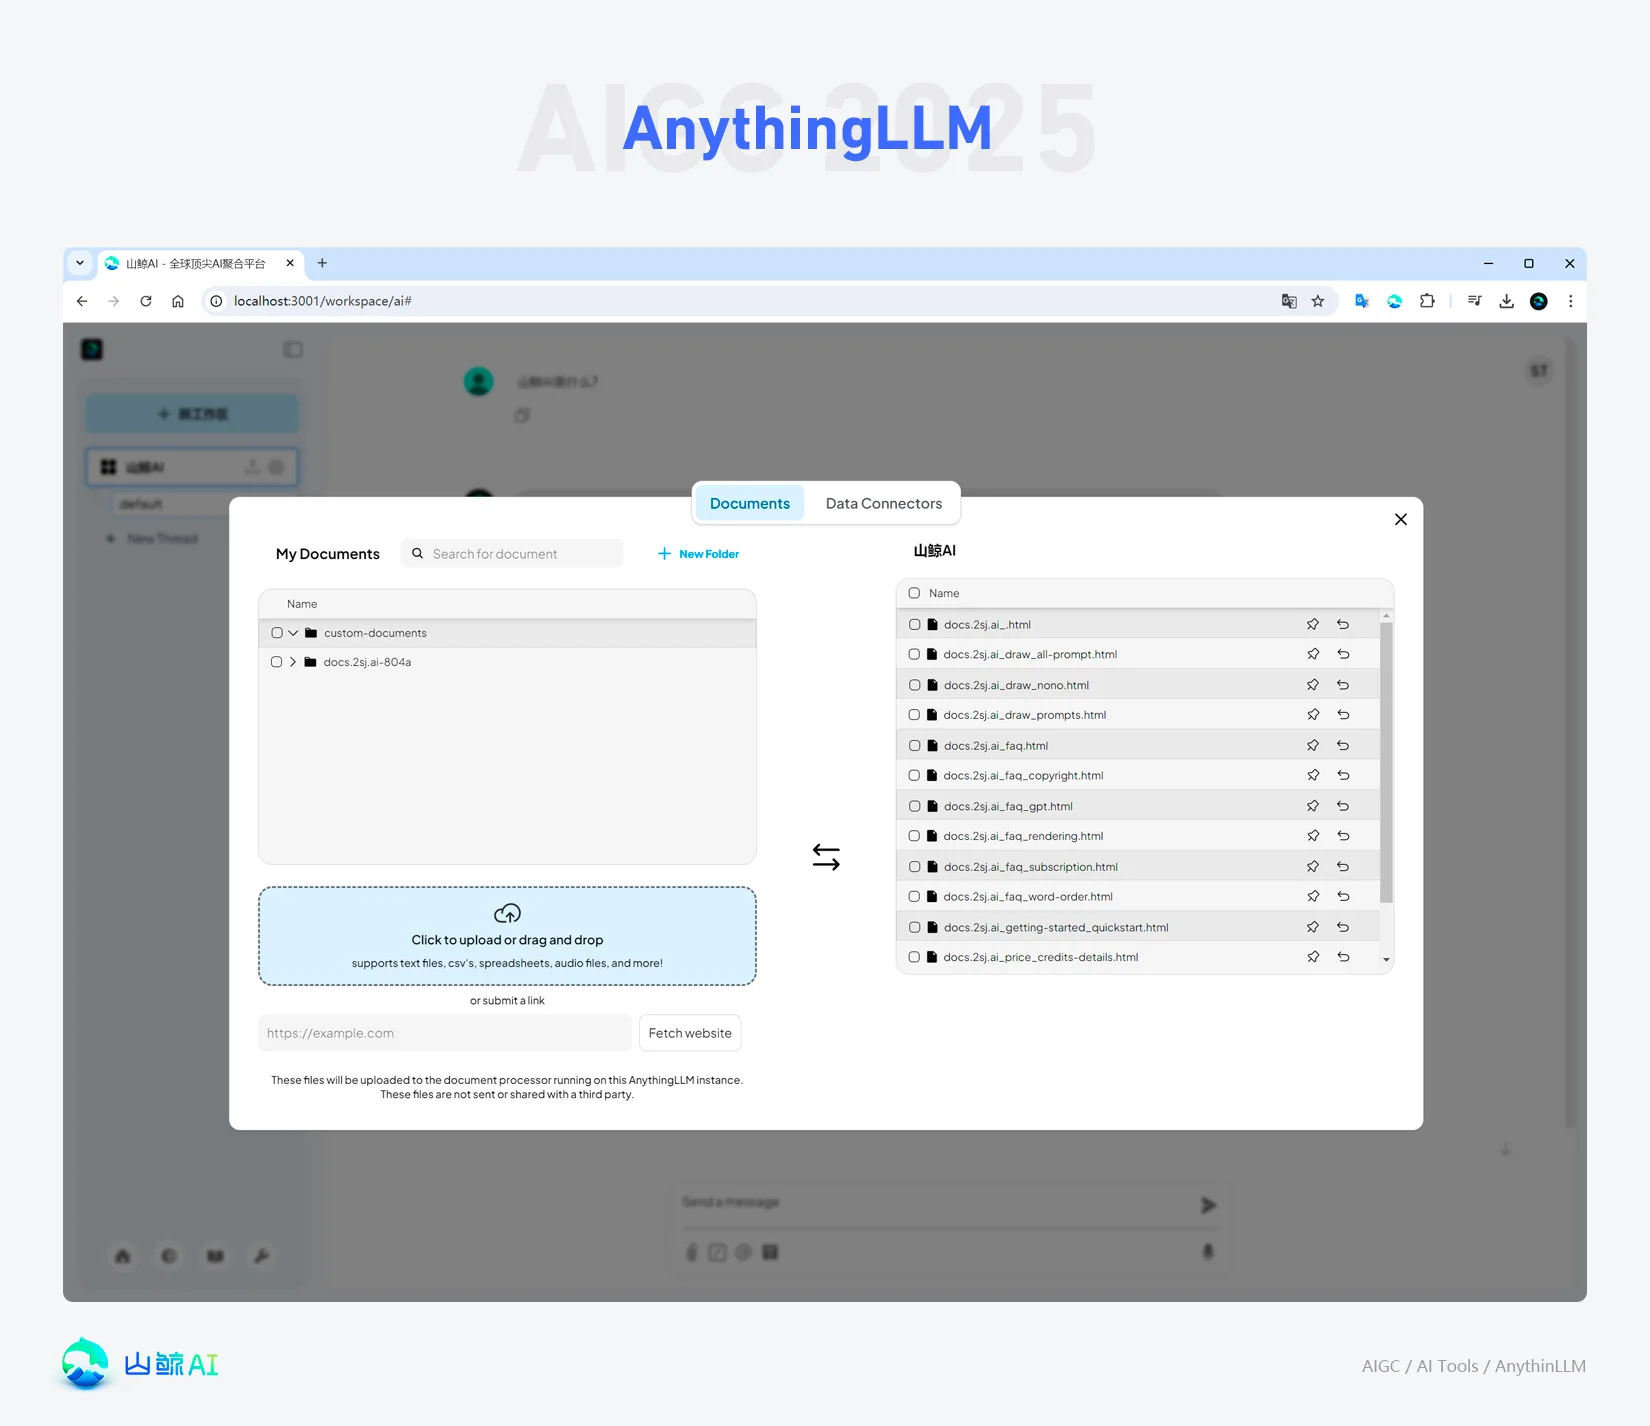Open the browser downloads icon
This screenshot has height=1426, width=1650.
(x=1506, y=301)
